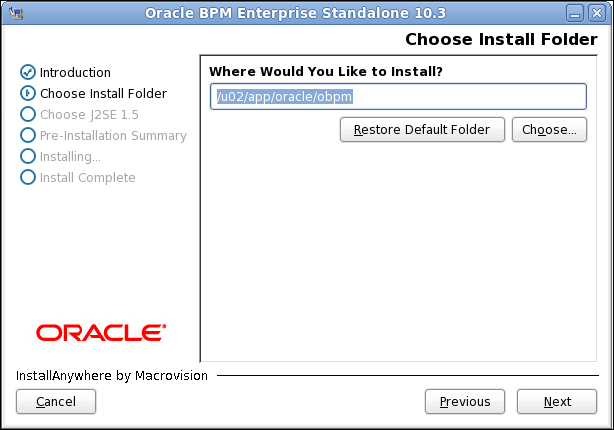Image resolution: width=614 pixels, height=430 pixels.
Task: Select the Pre-Installation Summary step label
Action: (x=113, y=136)
